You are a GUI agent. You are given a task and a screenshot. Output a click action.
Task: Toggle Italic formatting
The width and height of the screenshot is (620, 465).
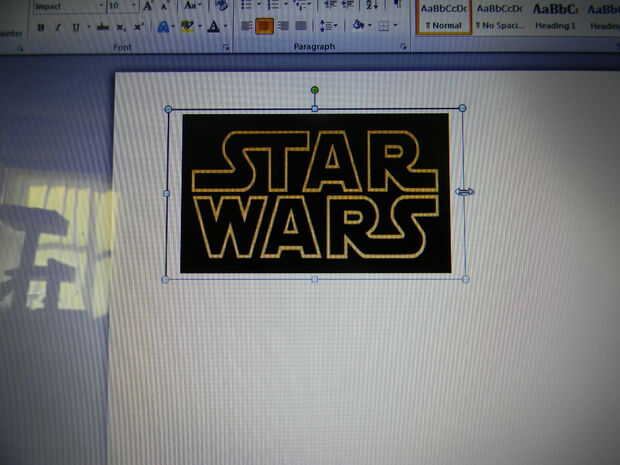pos(58,27)
